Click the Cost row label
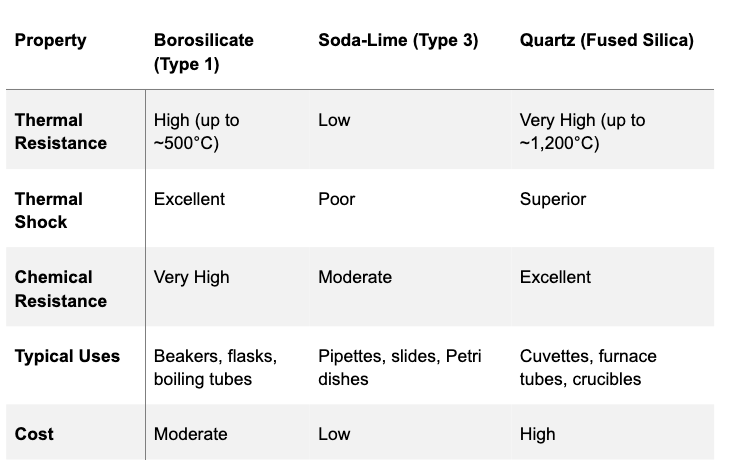 pos(34,434)
